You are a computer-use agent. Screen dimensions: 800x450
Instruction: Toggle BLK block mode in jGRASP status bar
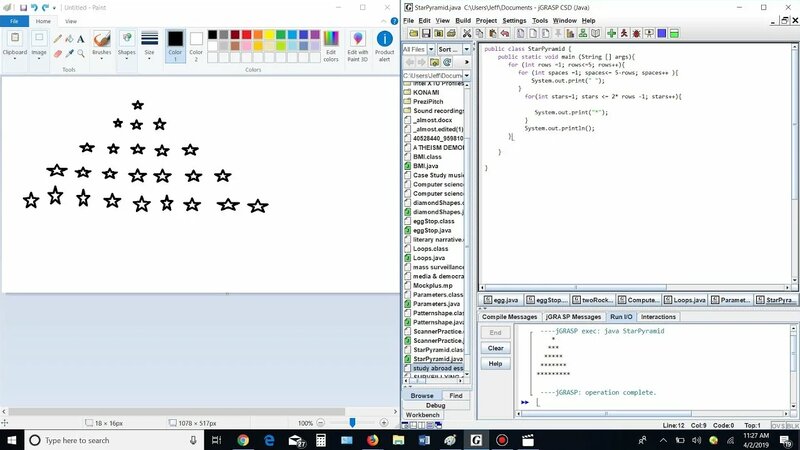[x=792, y=426]
